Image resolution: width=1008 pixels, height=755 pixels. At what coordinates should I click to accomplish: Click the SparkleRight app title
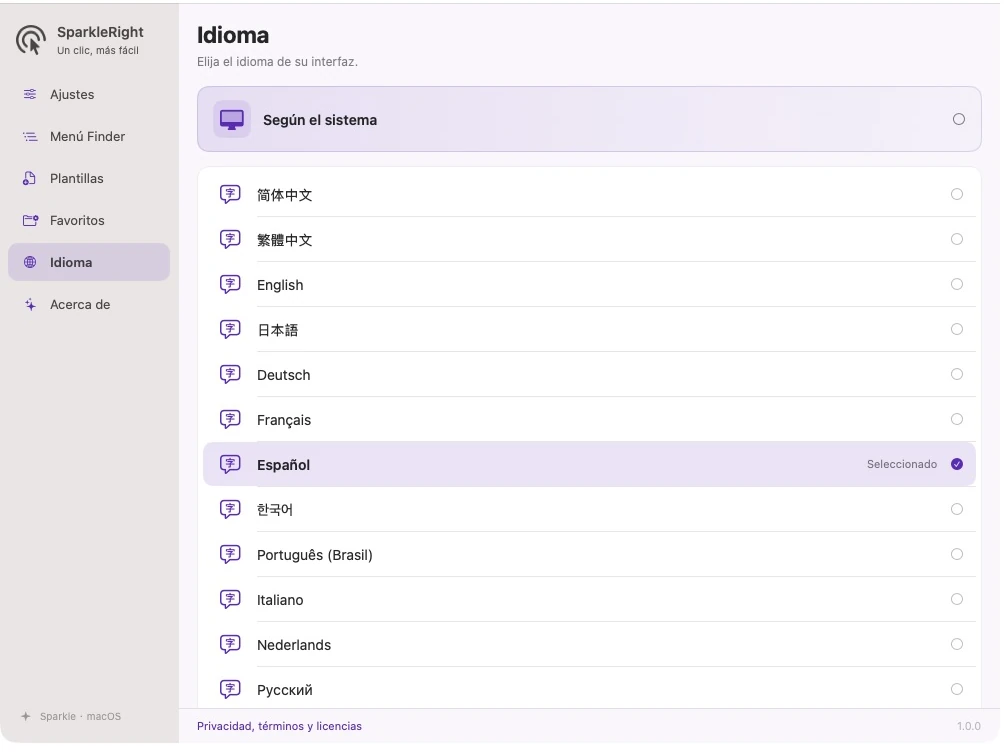tap(100, 32)
